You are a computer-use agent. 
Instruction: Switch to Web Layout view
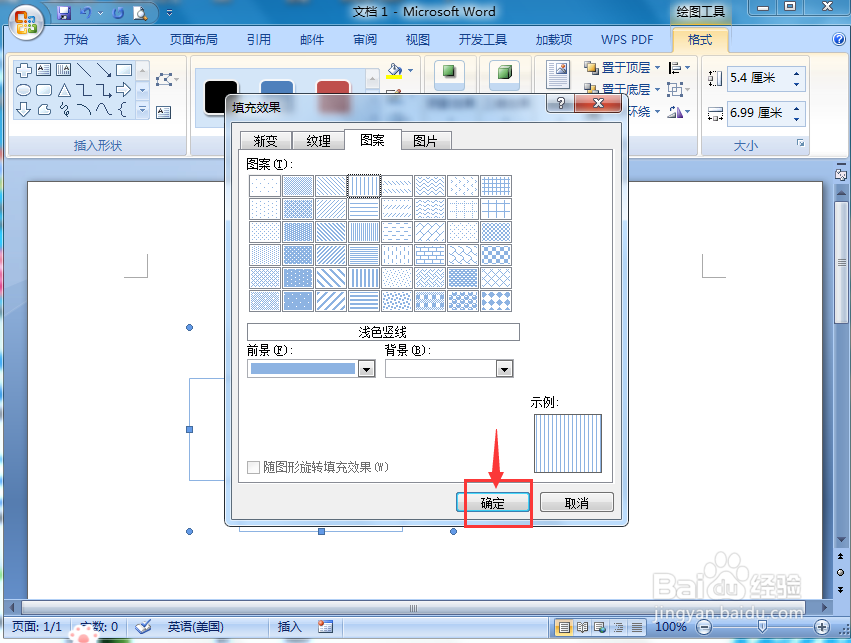tap(600, 627)
